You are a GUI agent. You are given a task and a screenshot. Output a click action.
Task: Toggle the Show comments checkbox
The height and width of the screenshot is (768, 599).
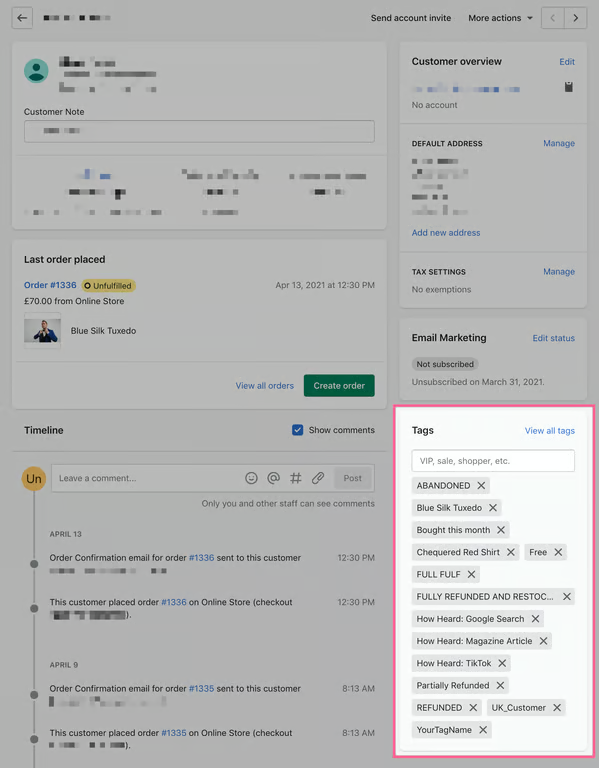(297, 430)
